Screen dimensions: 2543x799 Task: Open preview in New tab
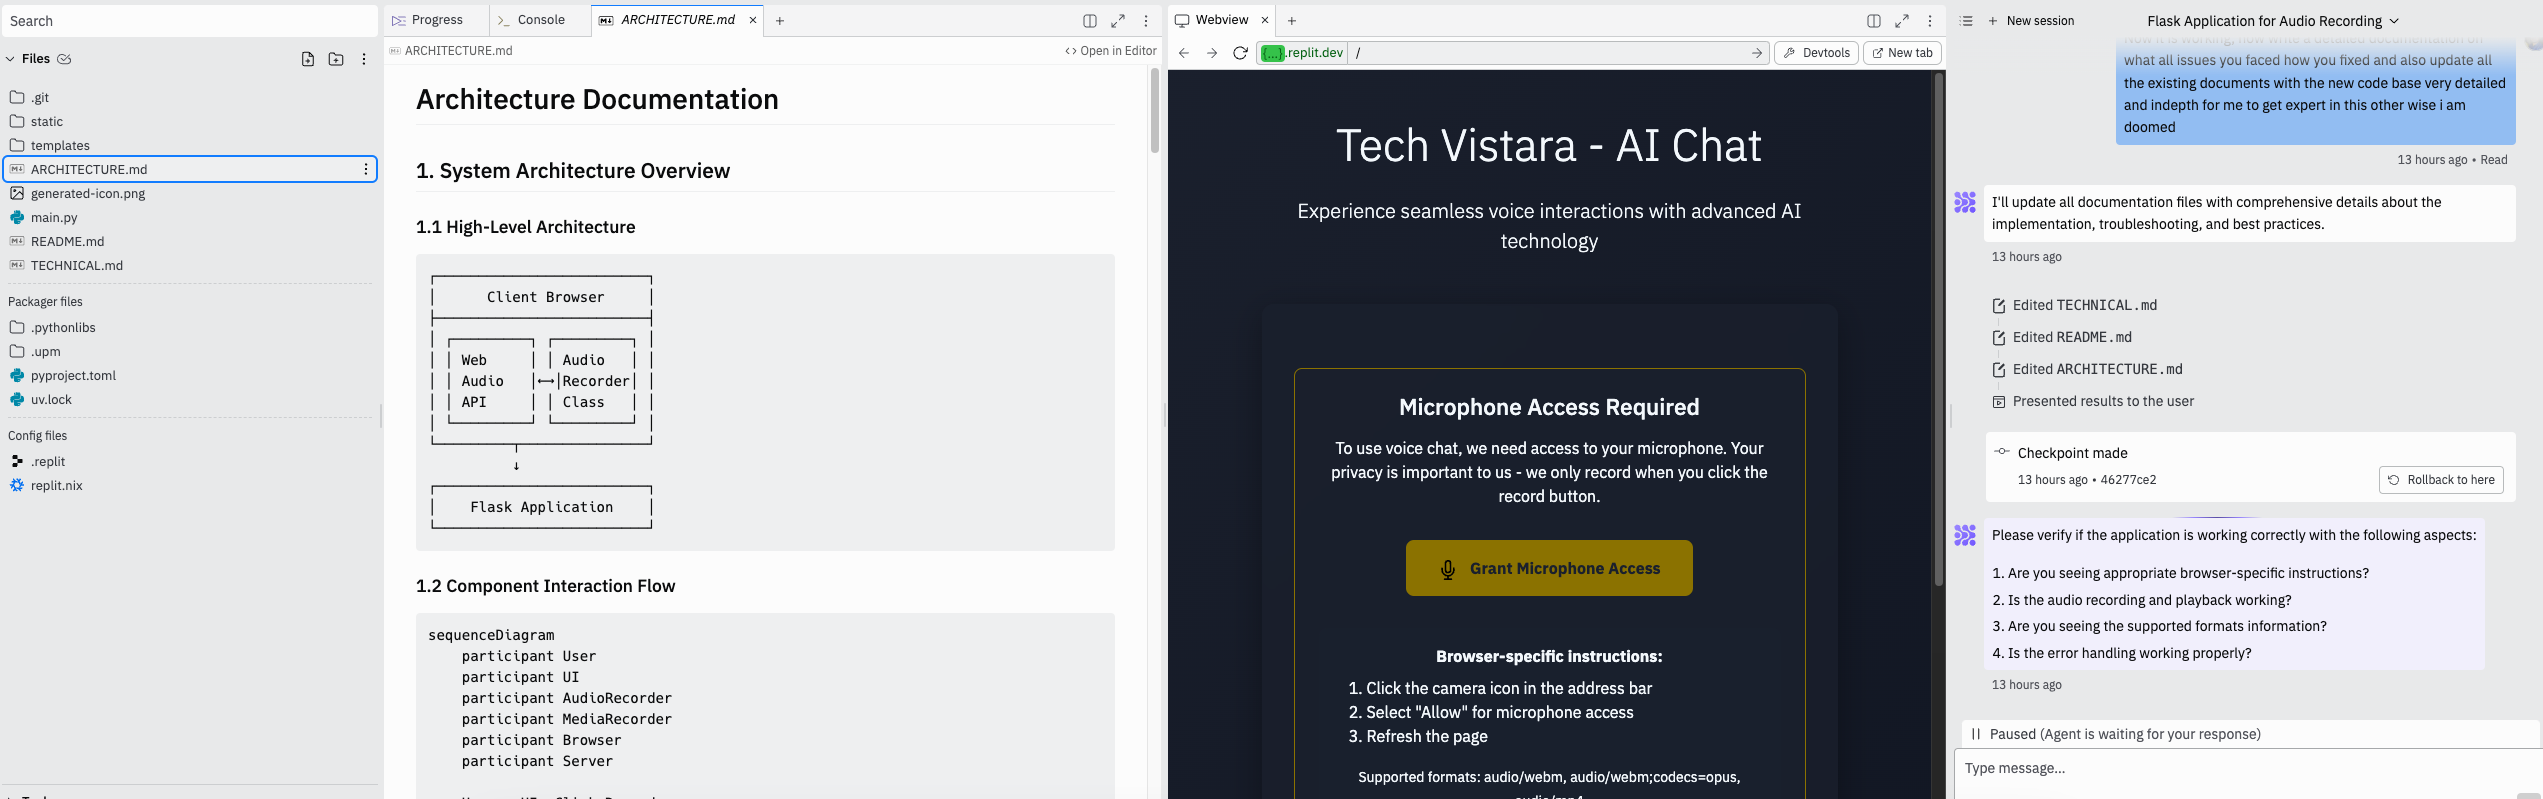coord(1902,53)
